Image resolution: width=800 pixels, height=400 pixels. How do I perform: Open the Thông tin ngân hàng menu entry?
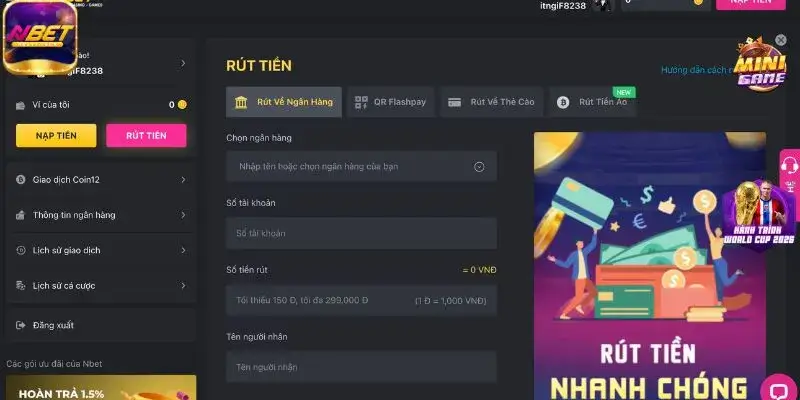click(101, 215)
